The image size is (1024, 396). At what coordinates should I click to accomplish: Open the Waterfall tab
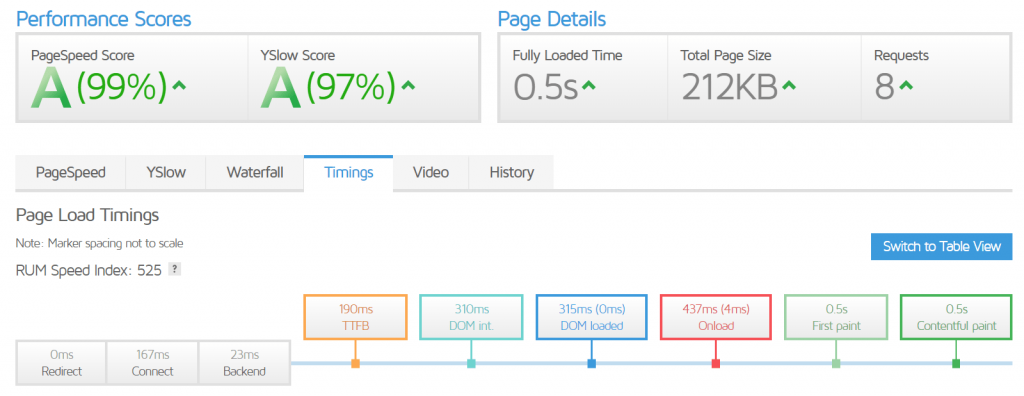point(255,173)
